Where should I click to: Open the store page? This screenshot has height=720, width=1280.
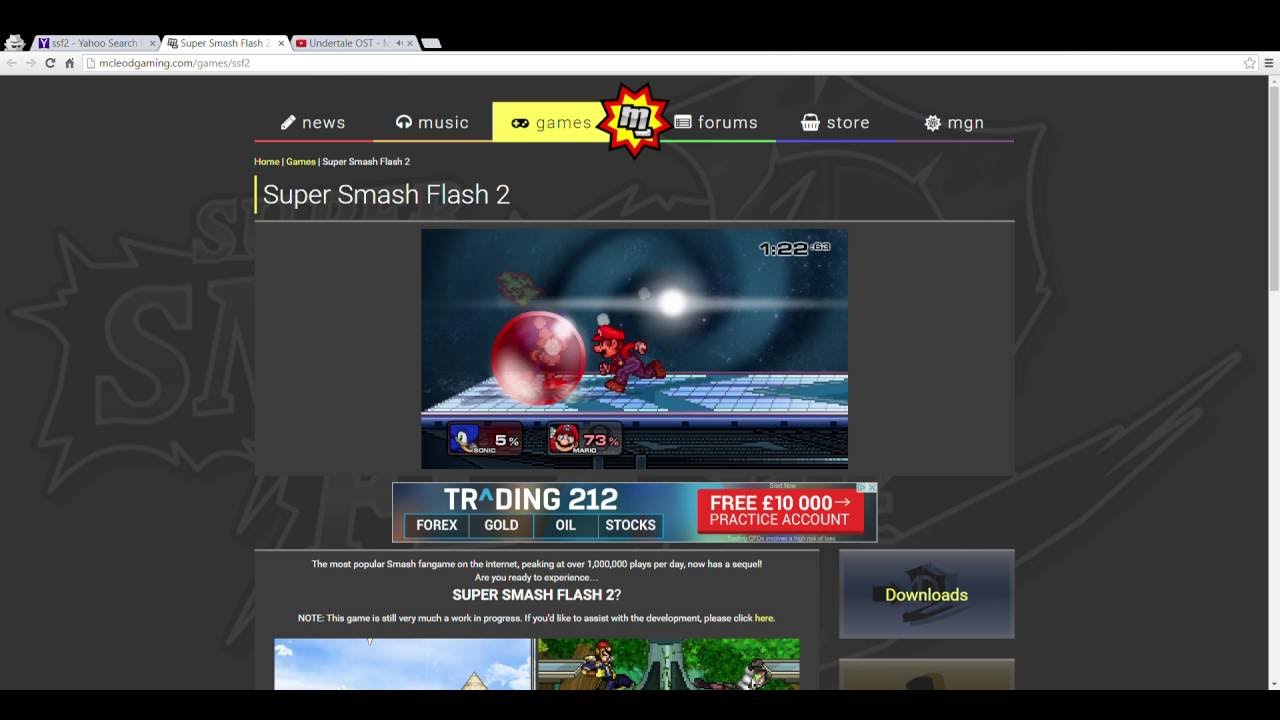pyautogui.click(x=835, y=122)
